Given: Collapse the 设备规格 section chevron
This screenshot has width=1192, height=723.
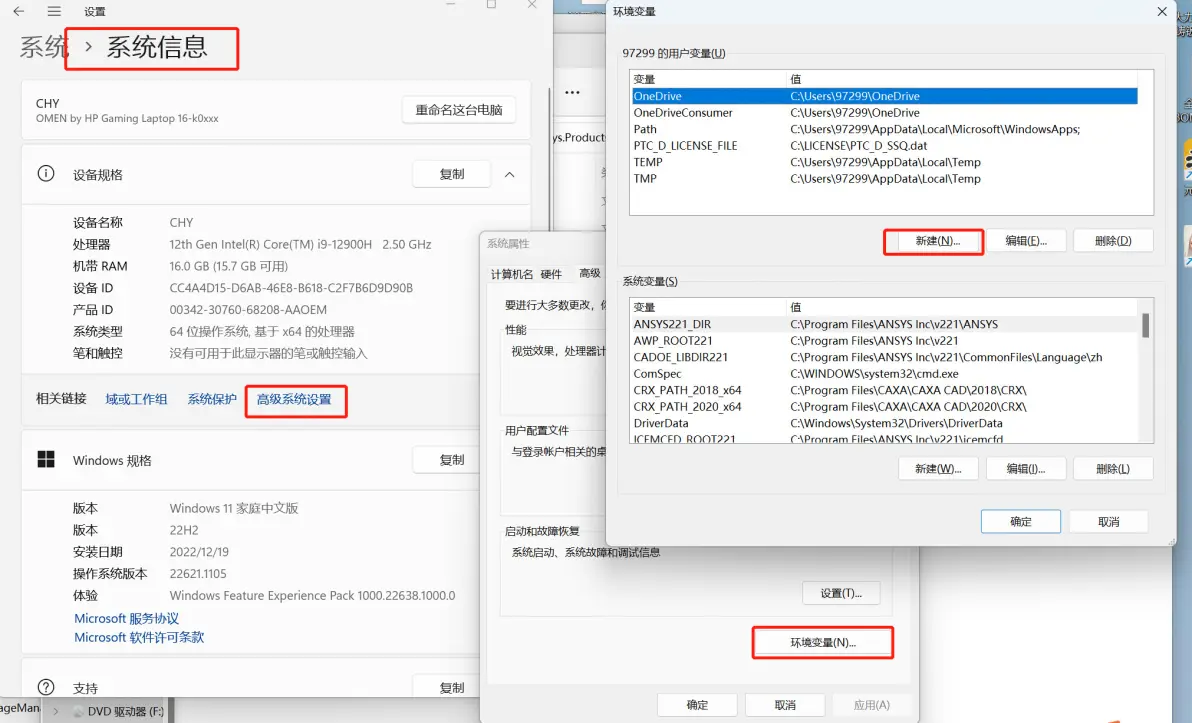Looking at the screenshot, I should [509, 175].
